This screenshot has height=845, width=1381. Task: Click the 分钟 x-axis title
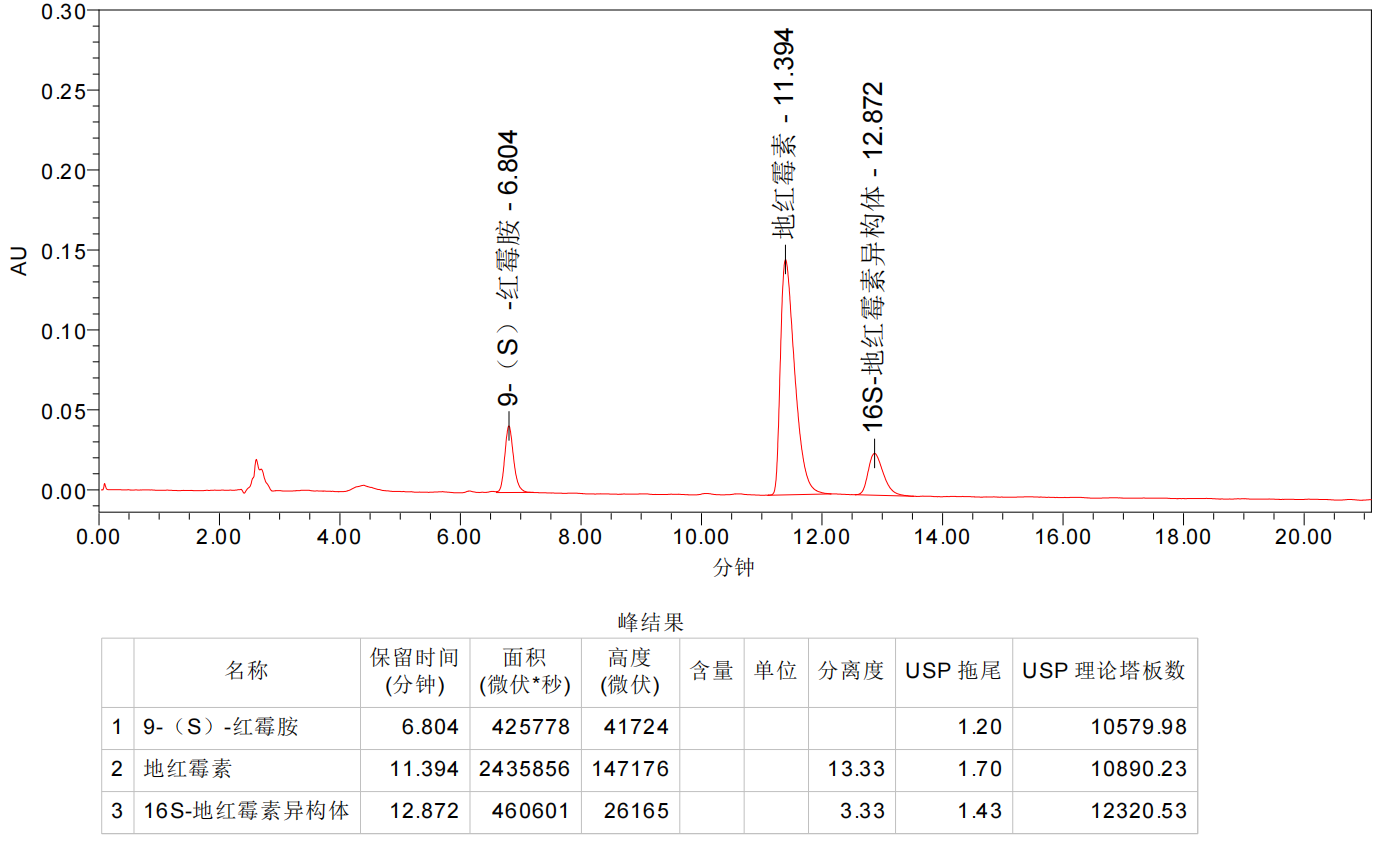click(x=733, y=568)
